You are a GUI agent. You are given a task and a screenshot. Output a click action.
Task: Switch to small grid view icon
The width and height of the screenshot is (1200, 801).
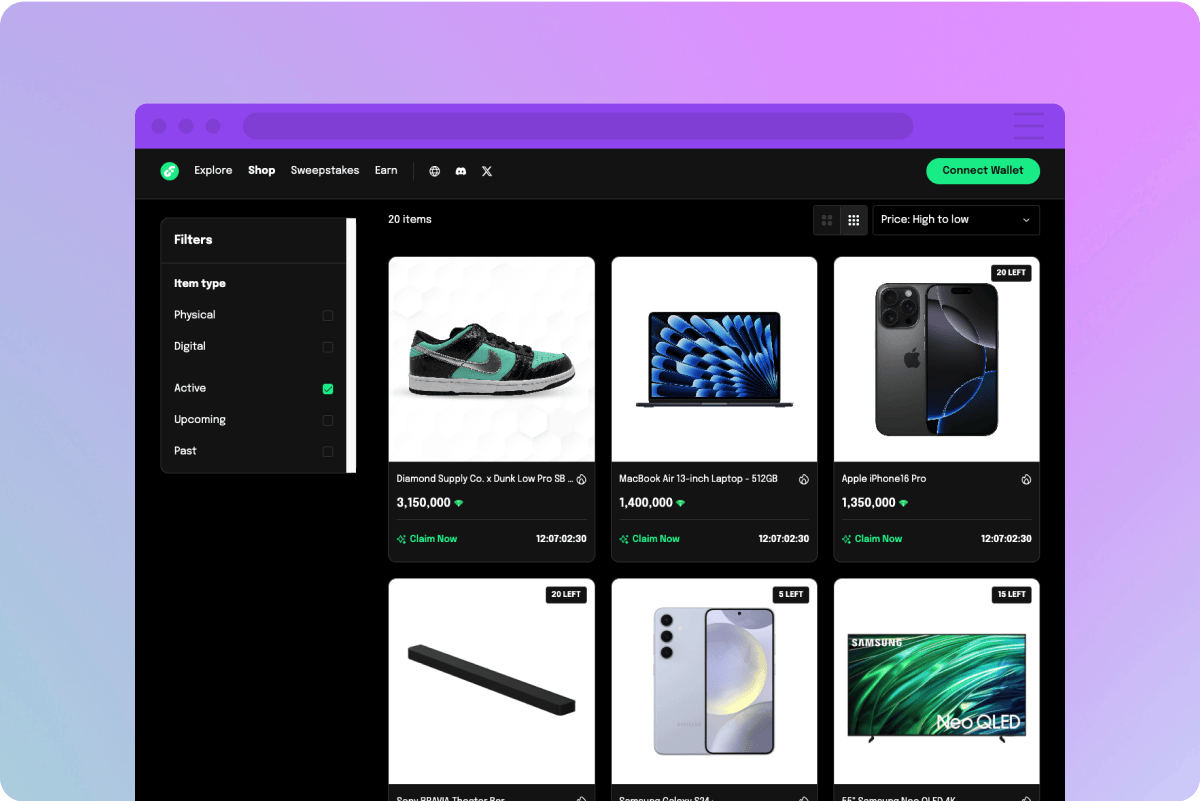[x=854, y=220]
